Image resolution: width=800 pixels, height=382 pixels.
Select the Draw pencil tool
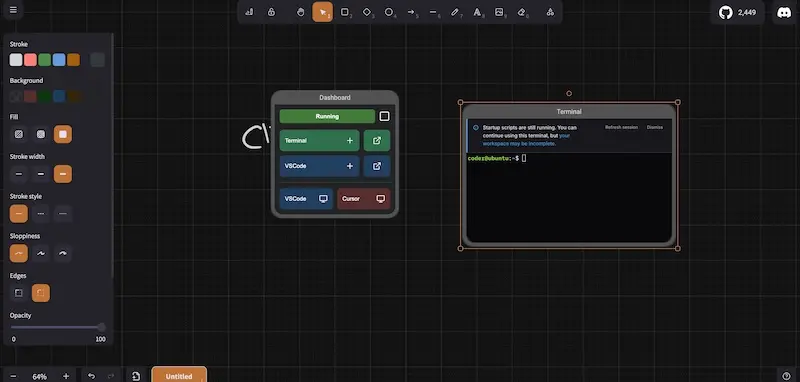(455, 12)
